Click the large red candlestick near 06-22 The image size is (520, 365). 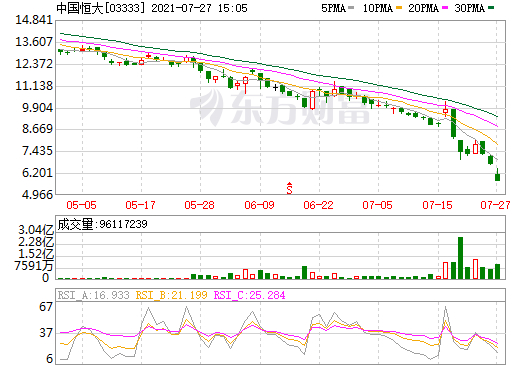point(312,100)
